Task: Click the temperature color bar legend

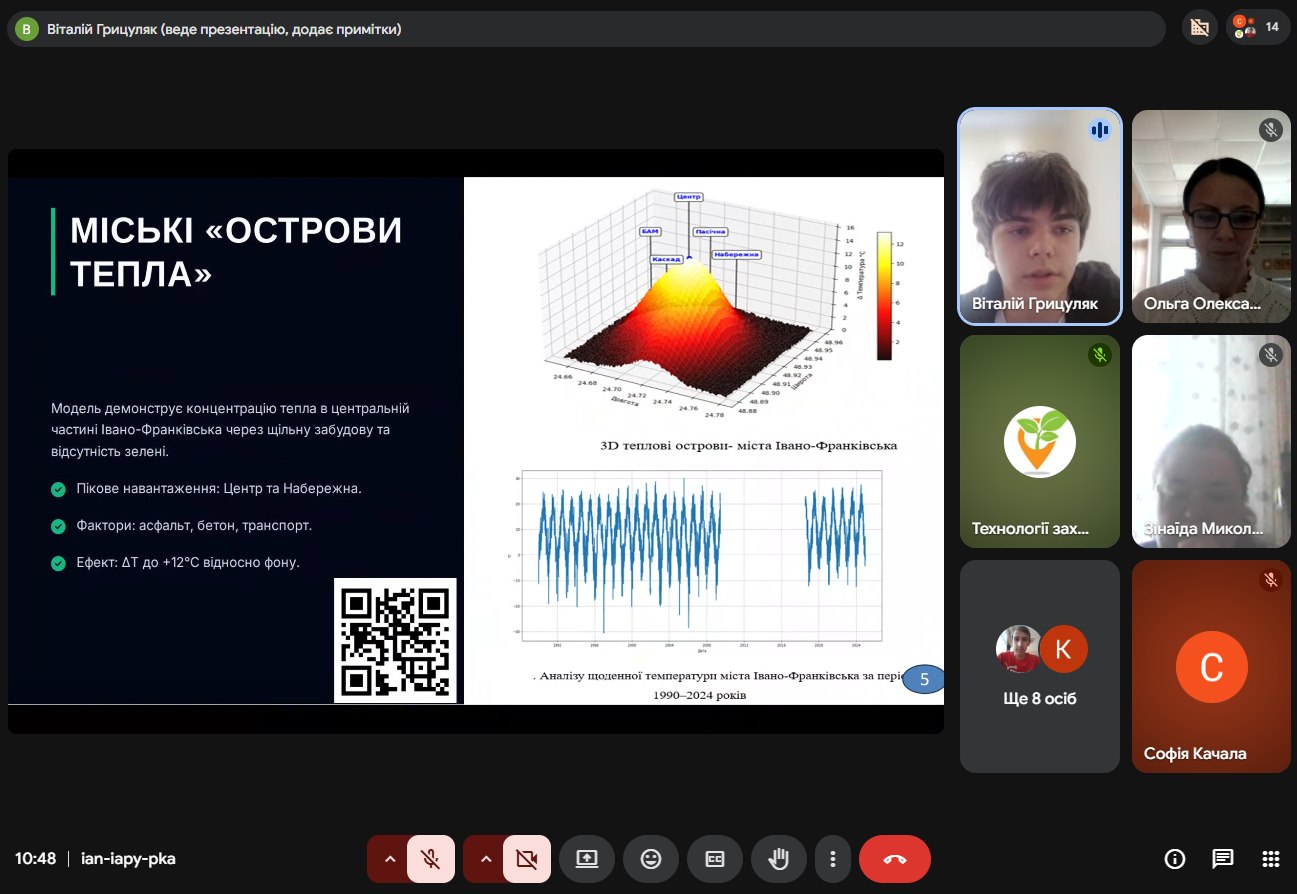Action: click(884, 295)
